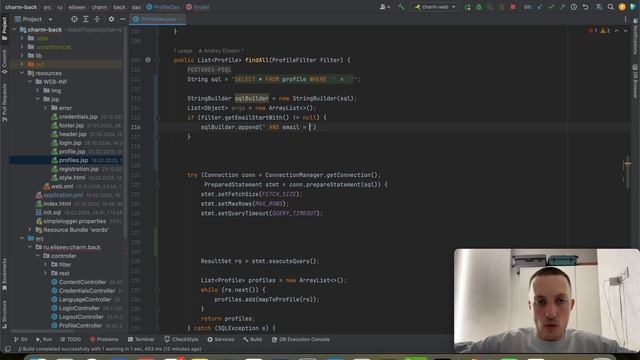The height and width of the screenshot is (360, 640).
Task: Open web.xml in Project tree
Action: pyautogui.click(x=62, y=186)
